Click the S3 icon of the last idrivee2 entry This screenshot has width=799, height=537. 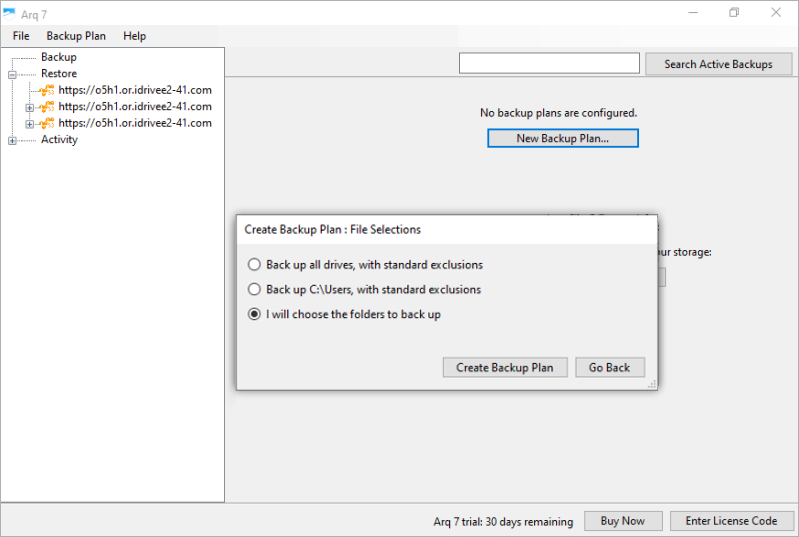47,123
